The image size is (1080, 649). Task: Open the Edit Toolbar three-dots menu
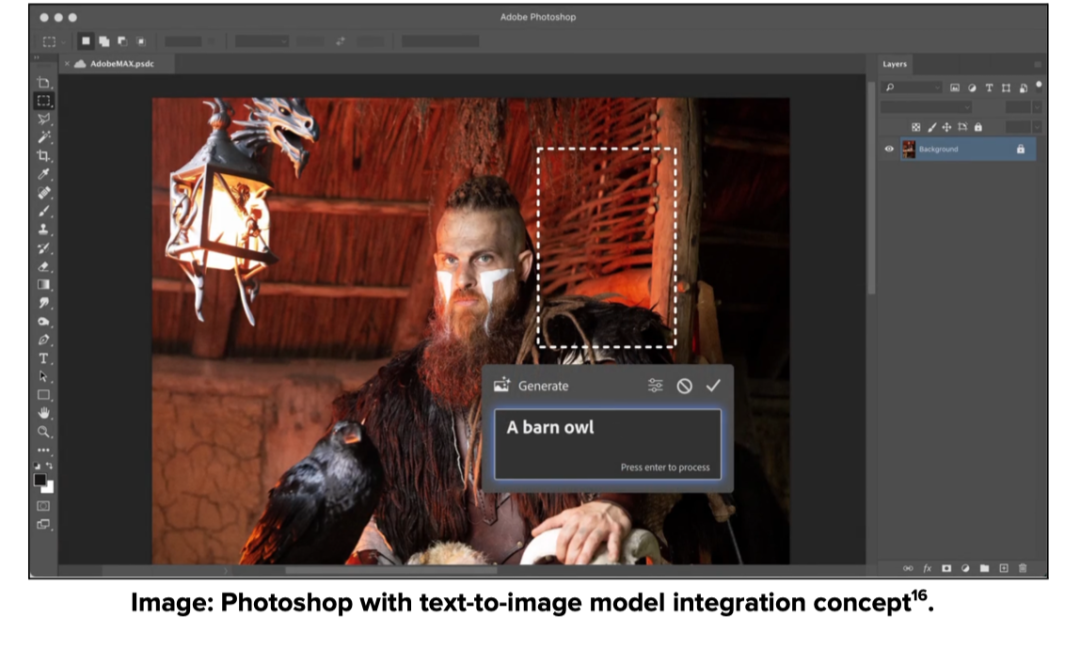pyautogui.click(x=43, y=450)
